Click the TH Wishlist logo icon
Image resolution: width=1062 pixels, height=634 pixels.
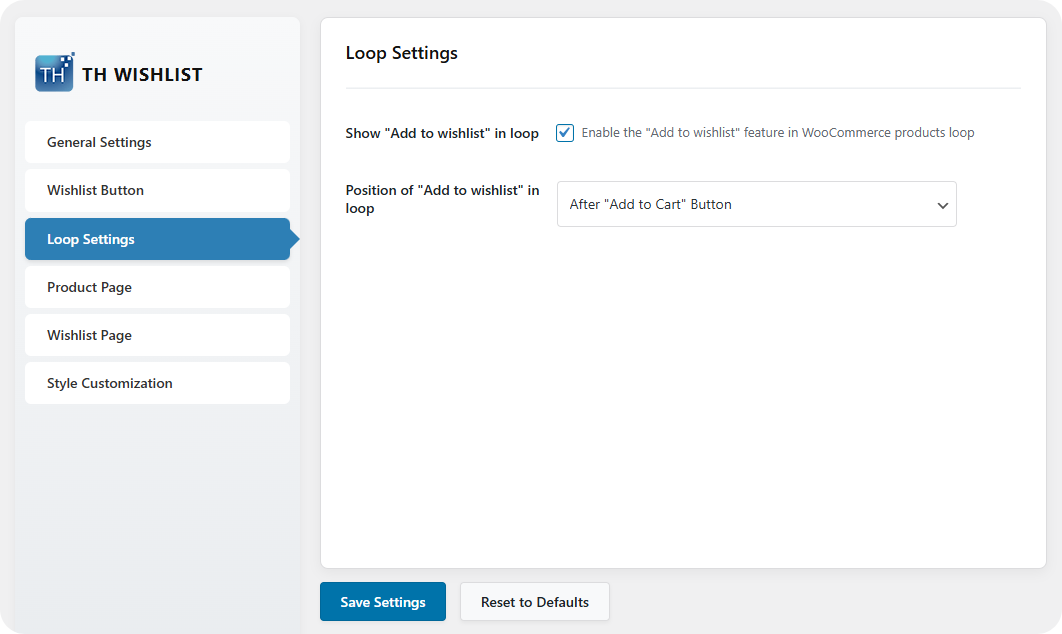point(54,73)
